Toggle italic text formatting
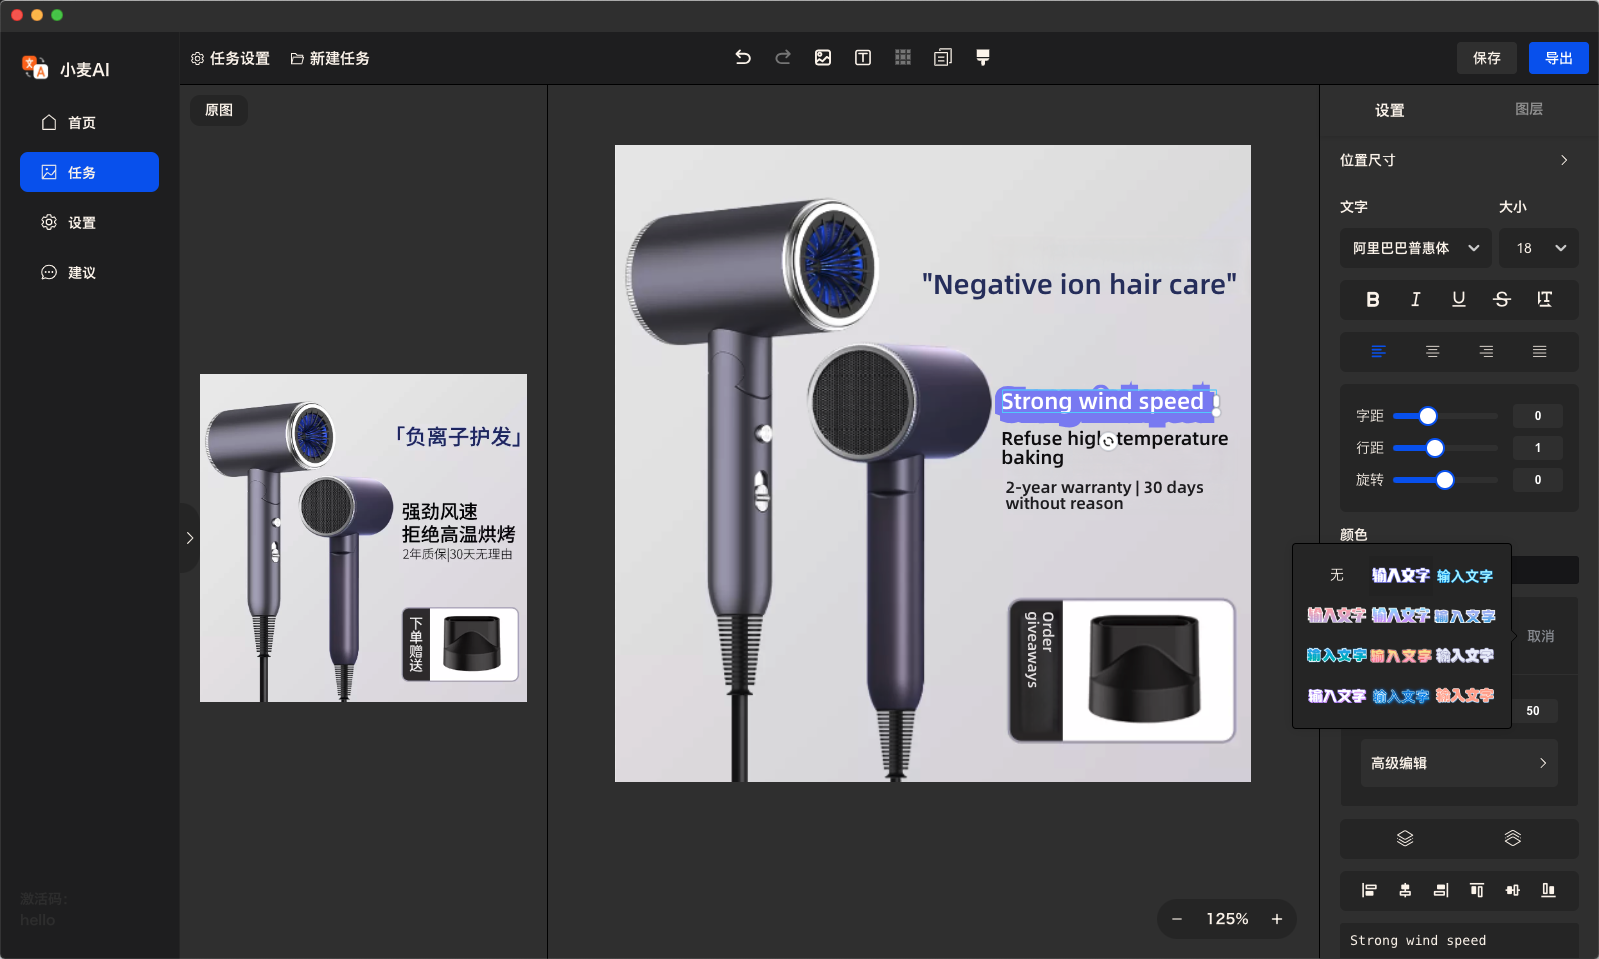The image size is (1599, 959). pyautogui.click(x=1415, y=299)
